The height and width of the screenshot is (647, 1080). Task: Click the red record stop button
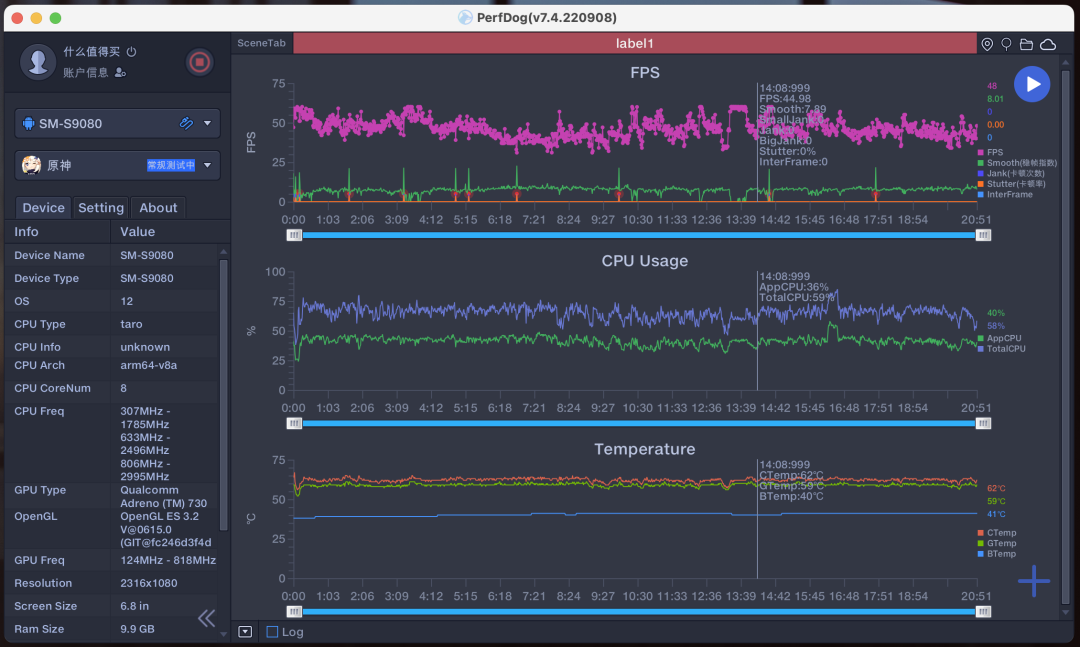click(200, 62)
